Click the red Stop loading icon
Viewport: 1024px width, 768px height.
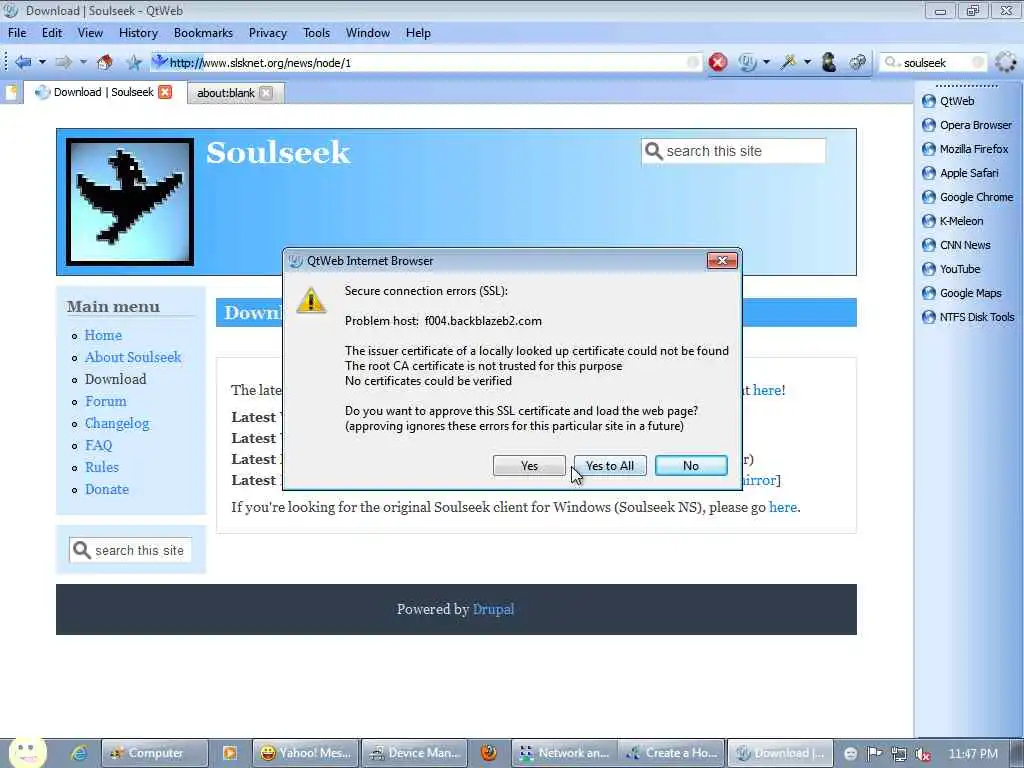tap(718, 63)
